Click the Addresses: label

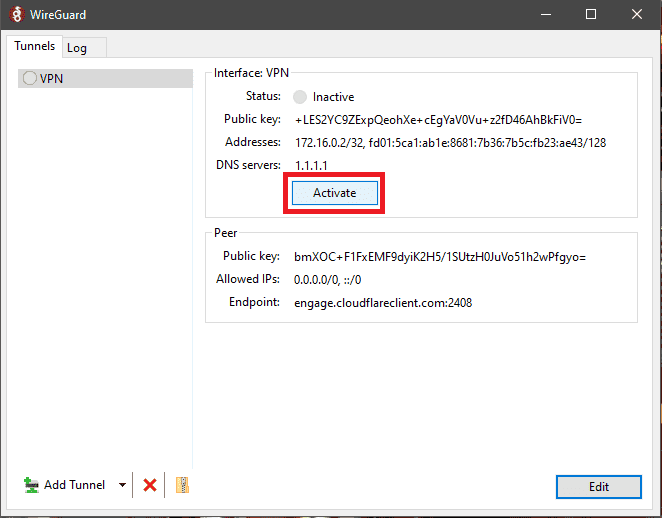click(252, 142)
